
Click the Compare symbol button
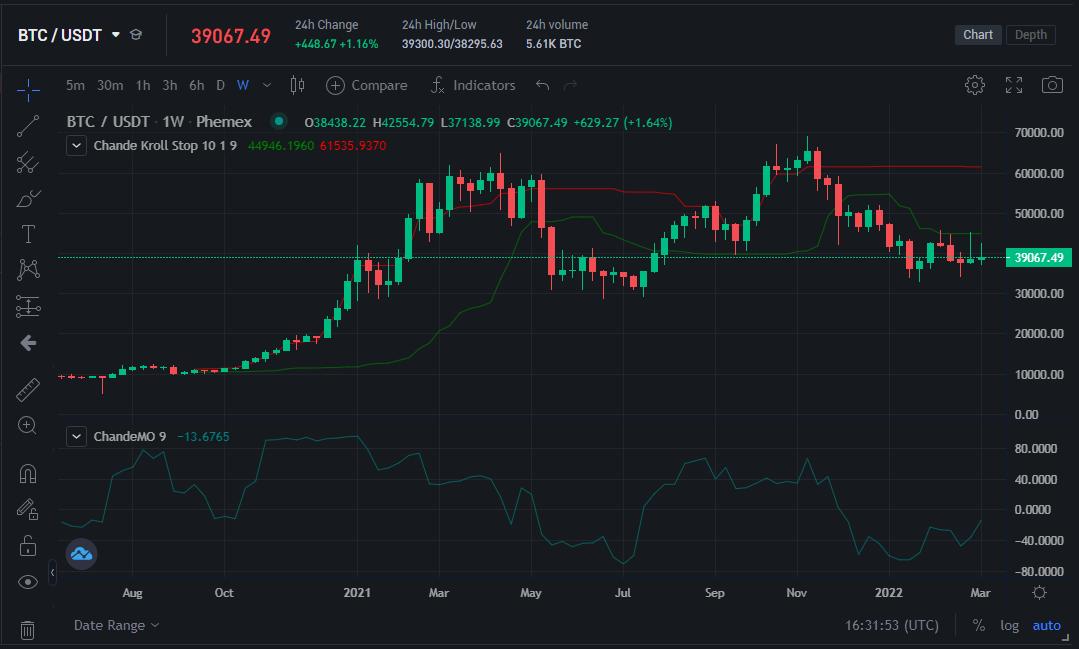366,85
